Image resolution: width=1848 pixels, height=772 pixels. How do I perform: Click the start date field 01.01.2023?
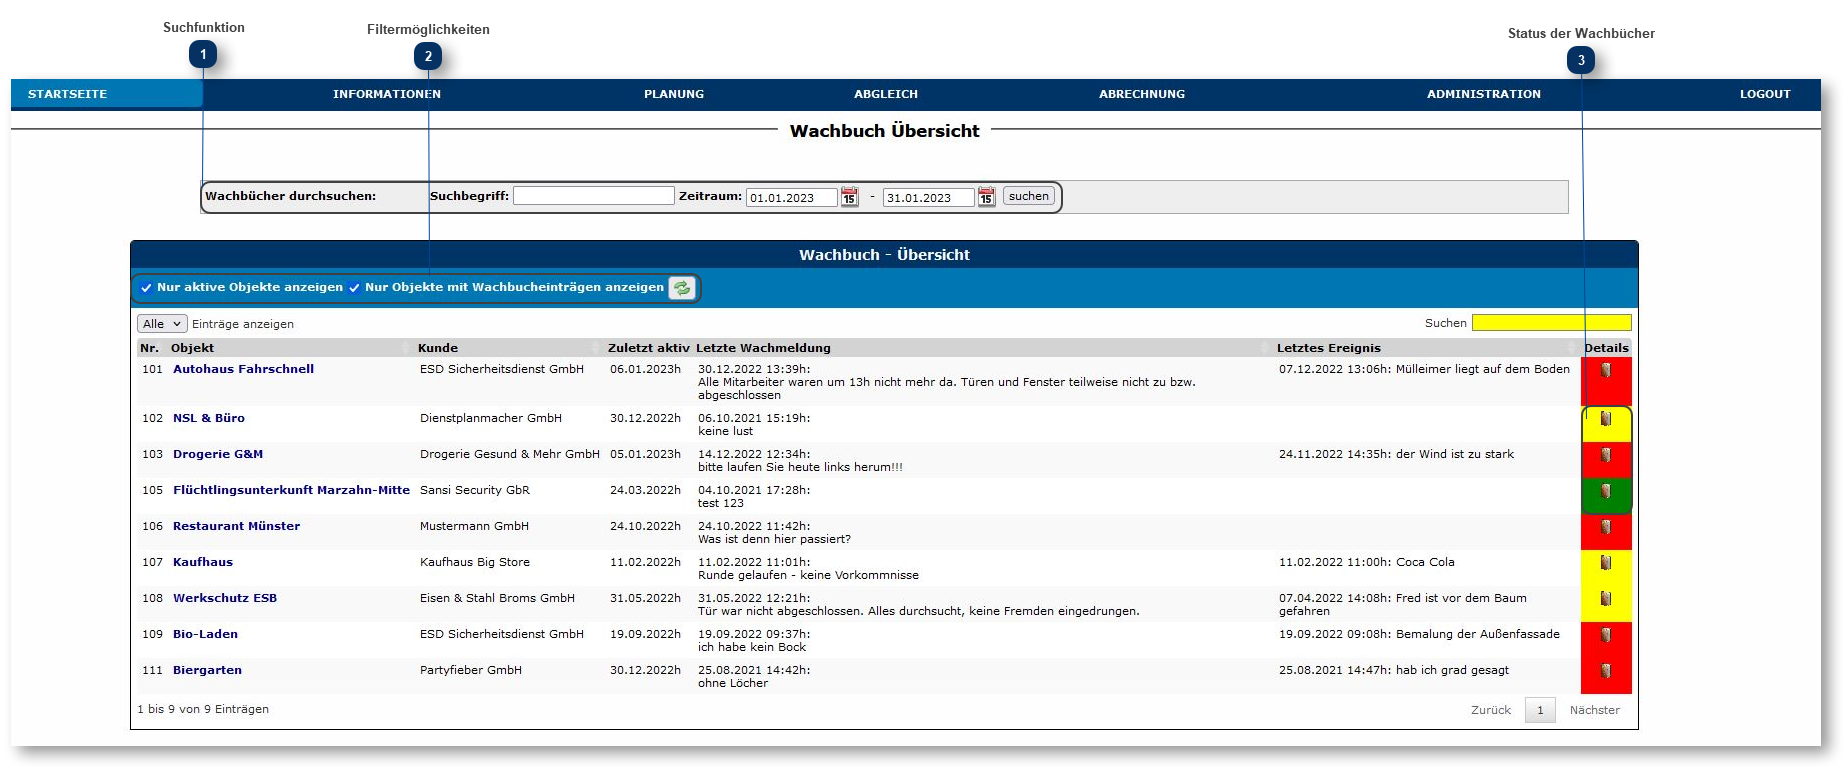[792, 198]
